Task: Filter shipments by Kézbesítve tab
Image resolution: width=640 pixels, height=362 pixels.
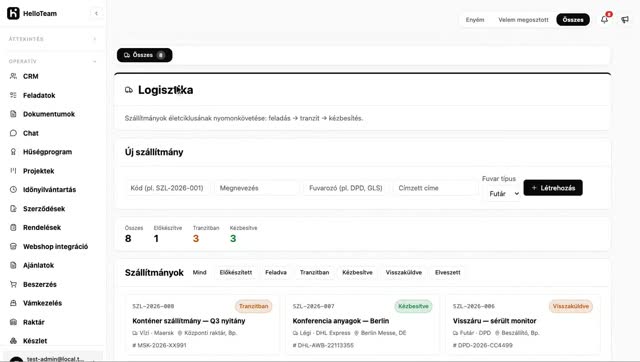Action: pyautogui.click(x=358, y=272)
